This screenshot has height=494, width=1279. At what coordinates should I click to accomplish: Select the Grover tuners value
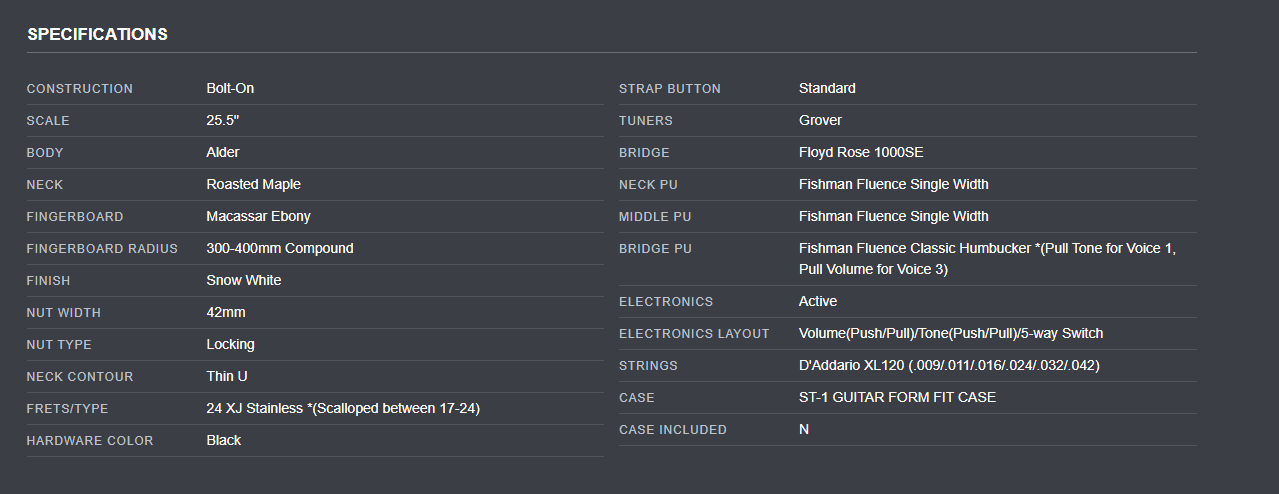tap(820, 120)
